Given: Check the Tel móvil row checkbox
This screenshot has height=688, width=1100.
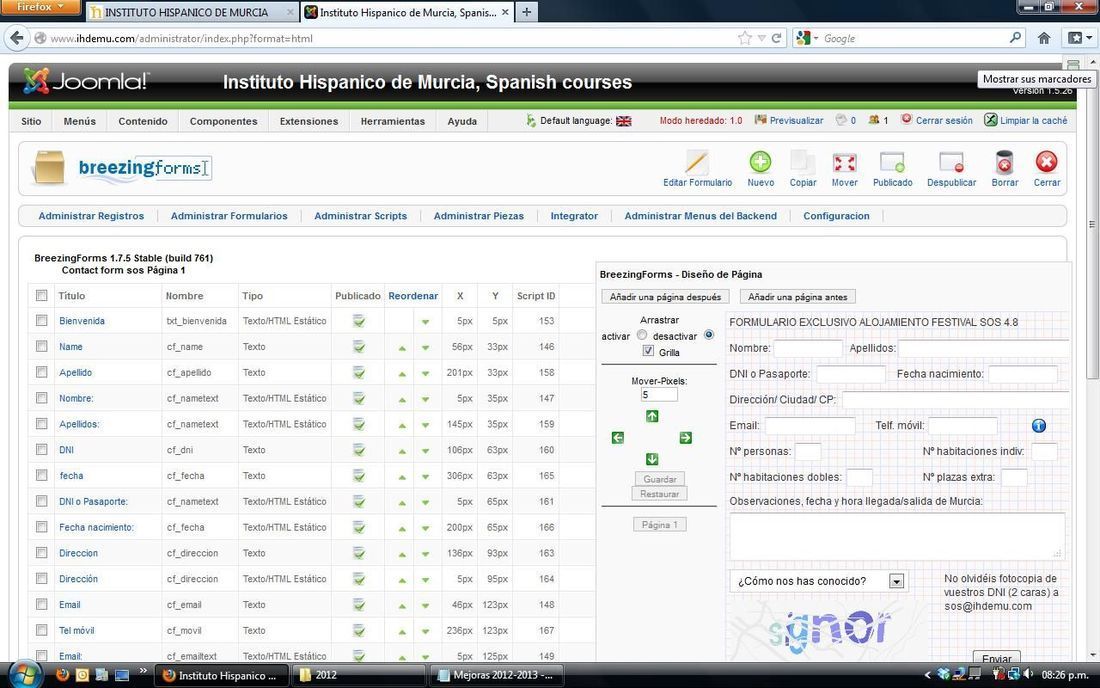Looking at the screenshot, I should click(x=41, y=630).
